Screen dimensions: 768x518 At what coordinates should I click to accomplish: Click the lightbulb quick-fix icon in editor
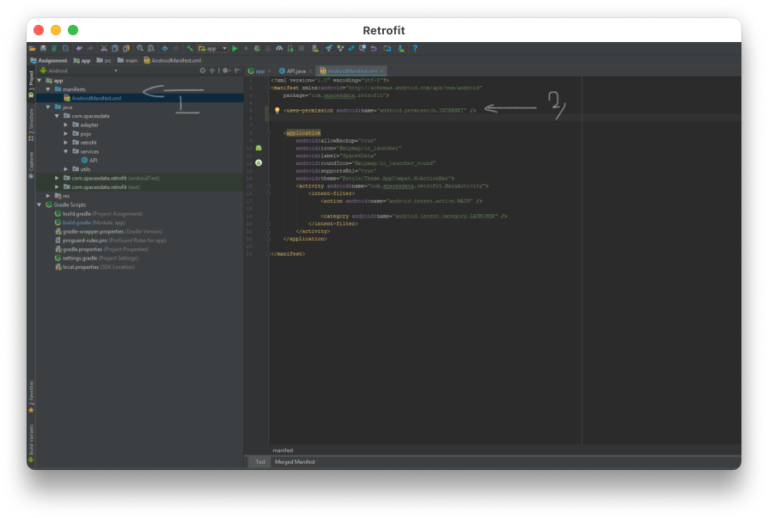pos(277,111)
